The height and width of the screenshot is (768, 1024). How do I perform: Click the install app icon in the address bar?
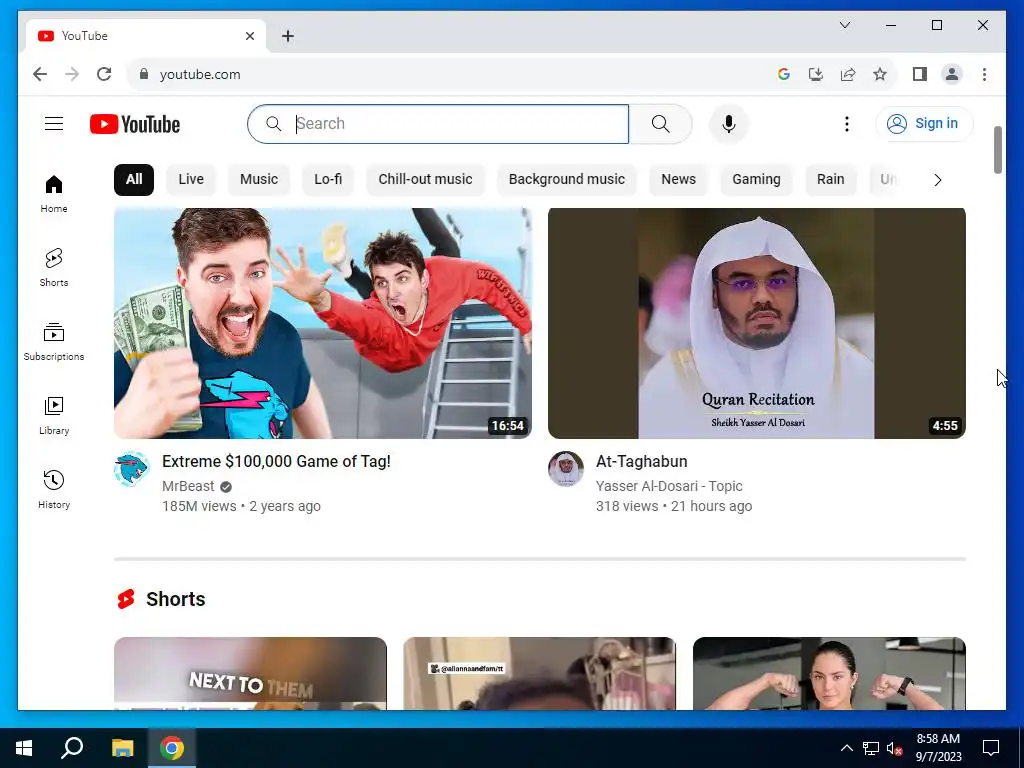pos(816,74)
